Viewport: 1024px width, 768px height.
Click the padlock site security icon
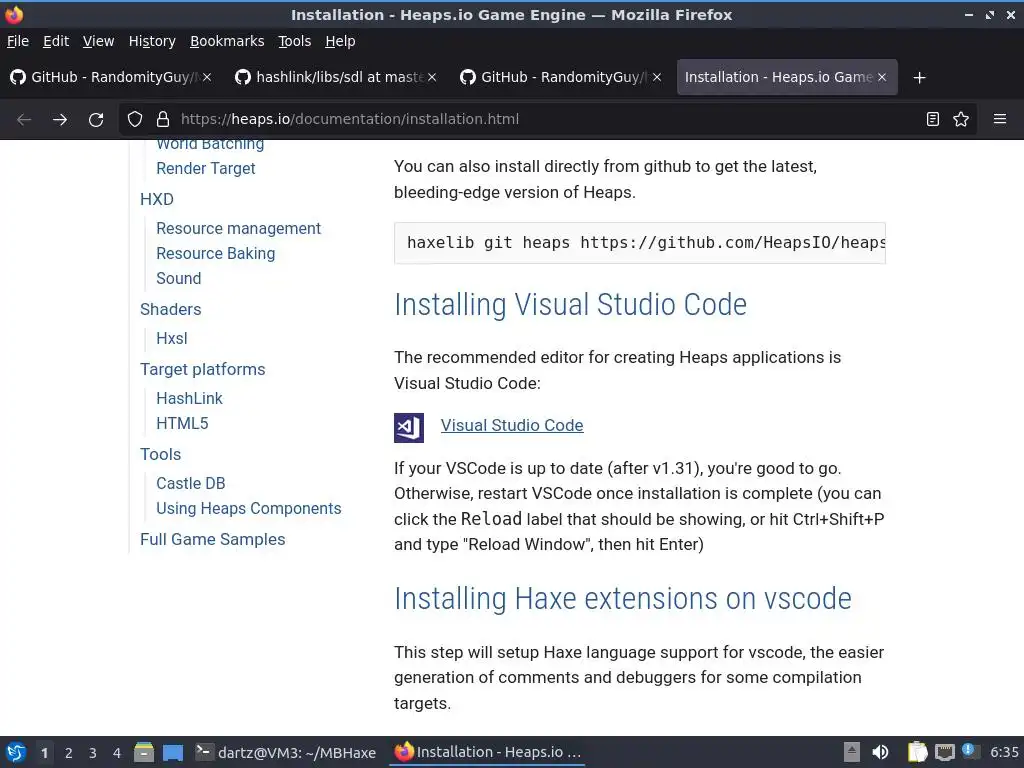(163, 119)
